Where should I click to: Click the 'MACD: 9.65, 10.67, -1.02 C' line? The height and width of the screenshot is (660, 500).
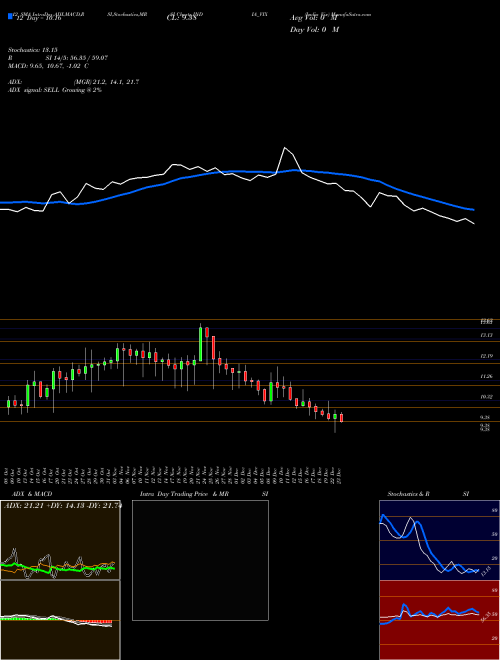click(48, 66)
